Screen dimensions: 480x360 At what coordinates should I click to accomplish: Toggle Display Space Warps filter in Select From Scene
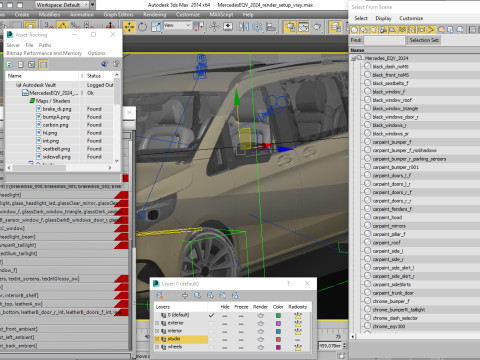[x=403, y=30]
